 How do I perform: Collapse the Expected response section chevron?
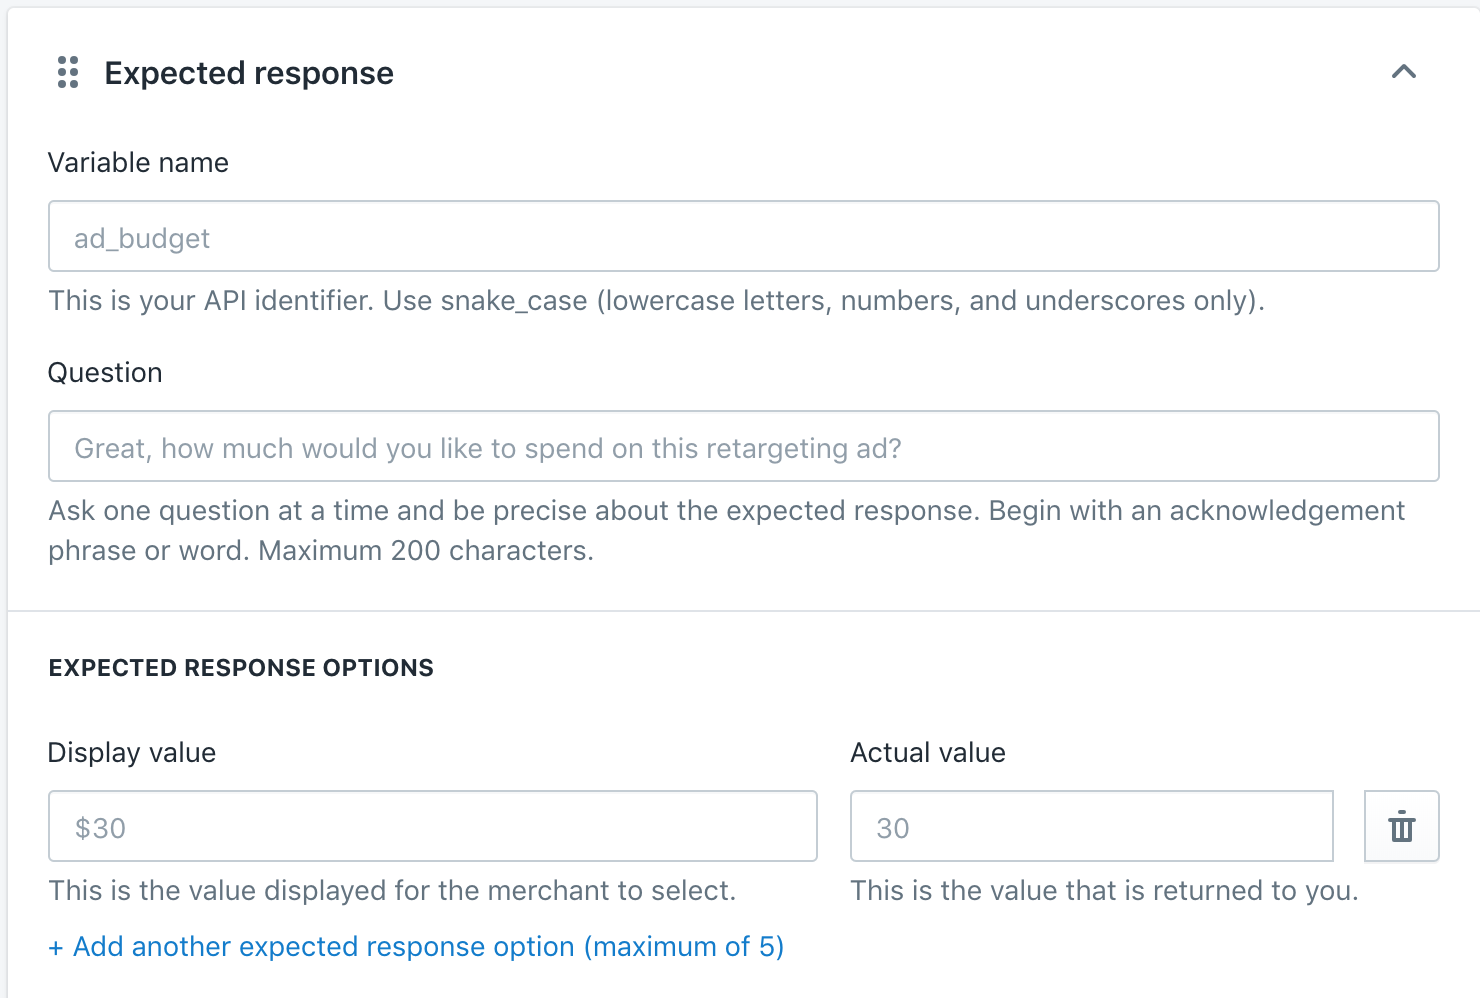pos(1404,72)
